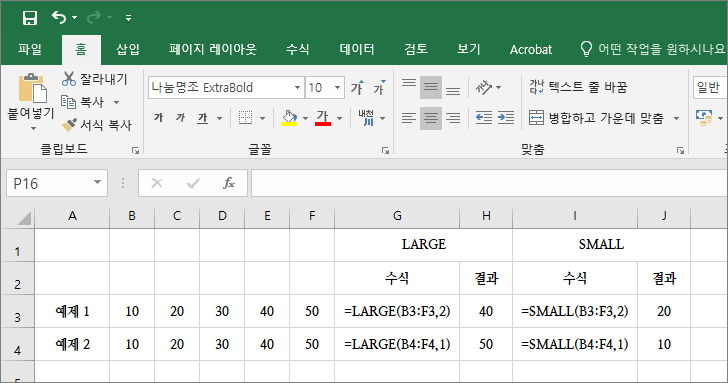Click the formula bar cancel X icon
The width and height of the screenshot is (728, 383).
pyautogui.click(x=157, y=183)
